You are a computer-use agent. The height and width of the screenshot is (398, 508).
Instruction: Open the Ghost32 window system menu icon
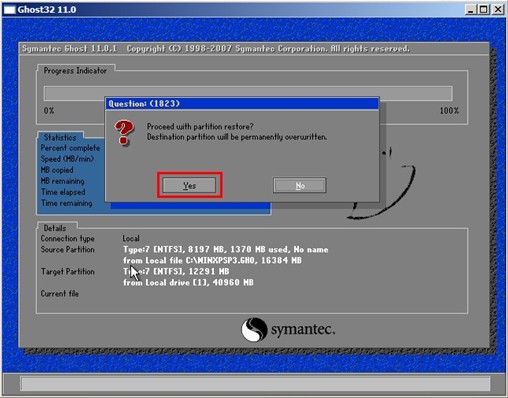pyautogui.click(x=9, y=10)
